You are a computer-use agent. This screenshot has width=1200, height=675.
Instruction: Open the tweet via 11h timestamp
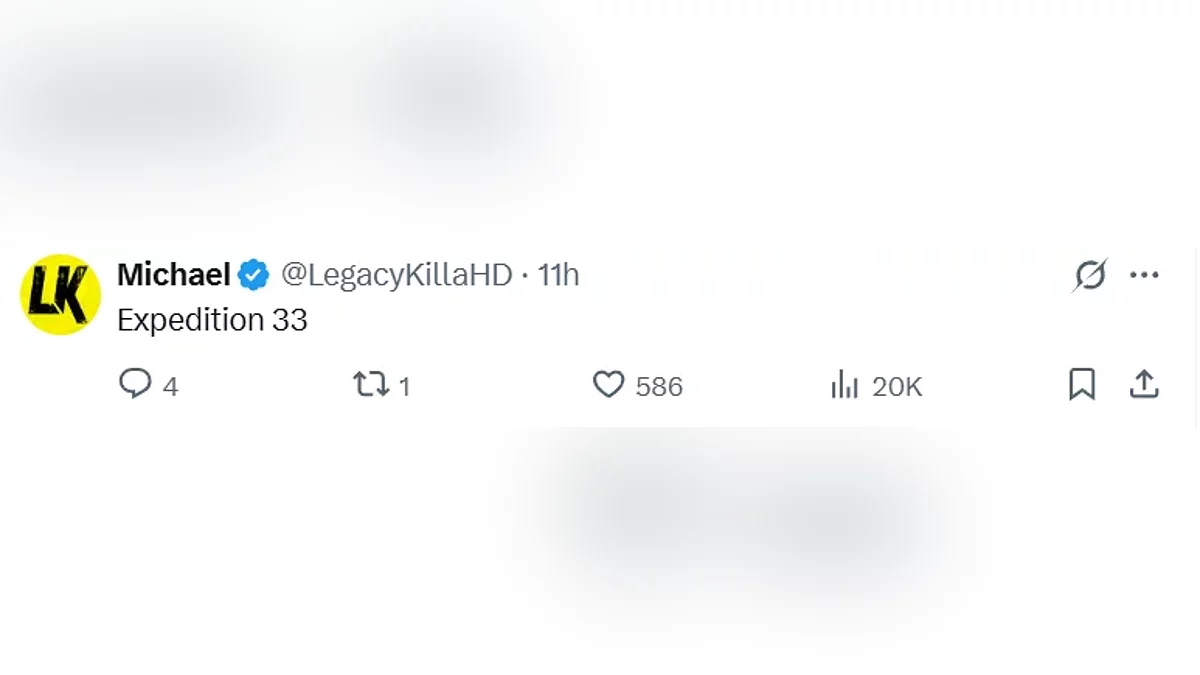click(558, 274)
